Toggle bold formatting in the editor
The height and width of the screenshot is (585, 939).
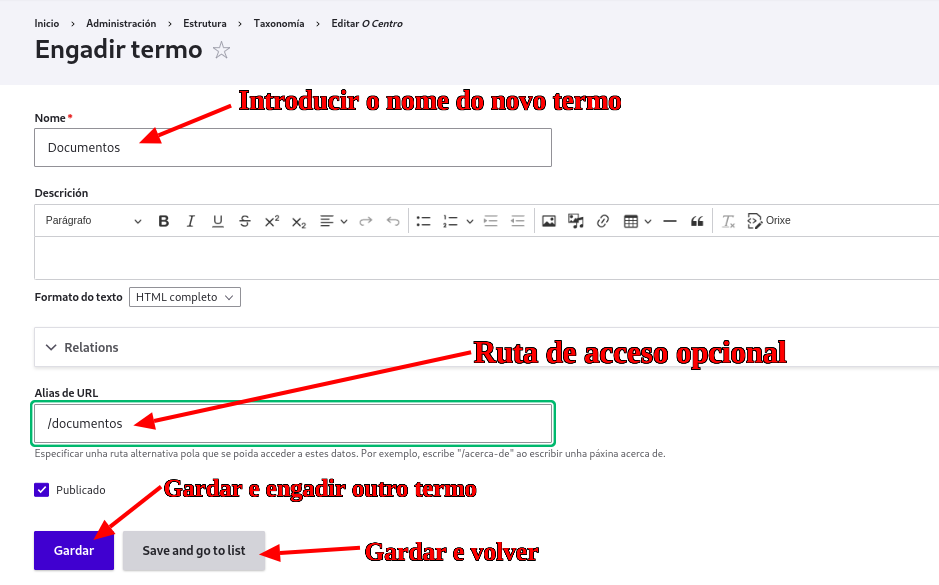[164, 221]
